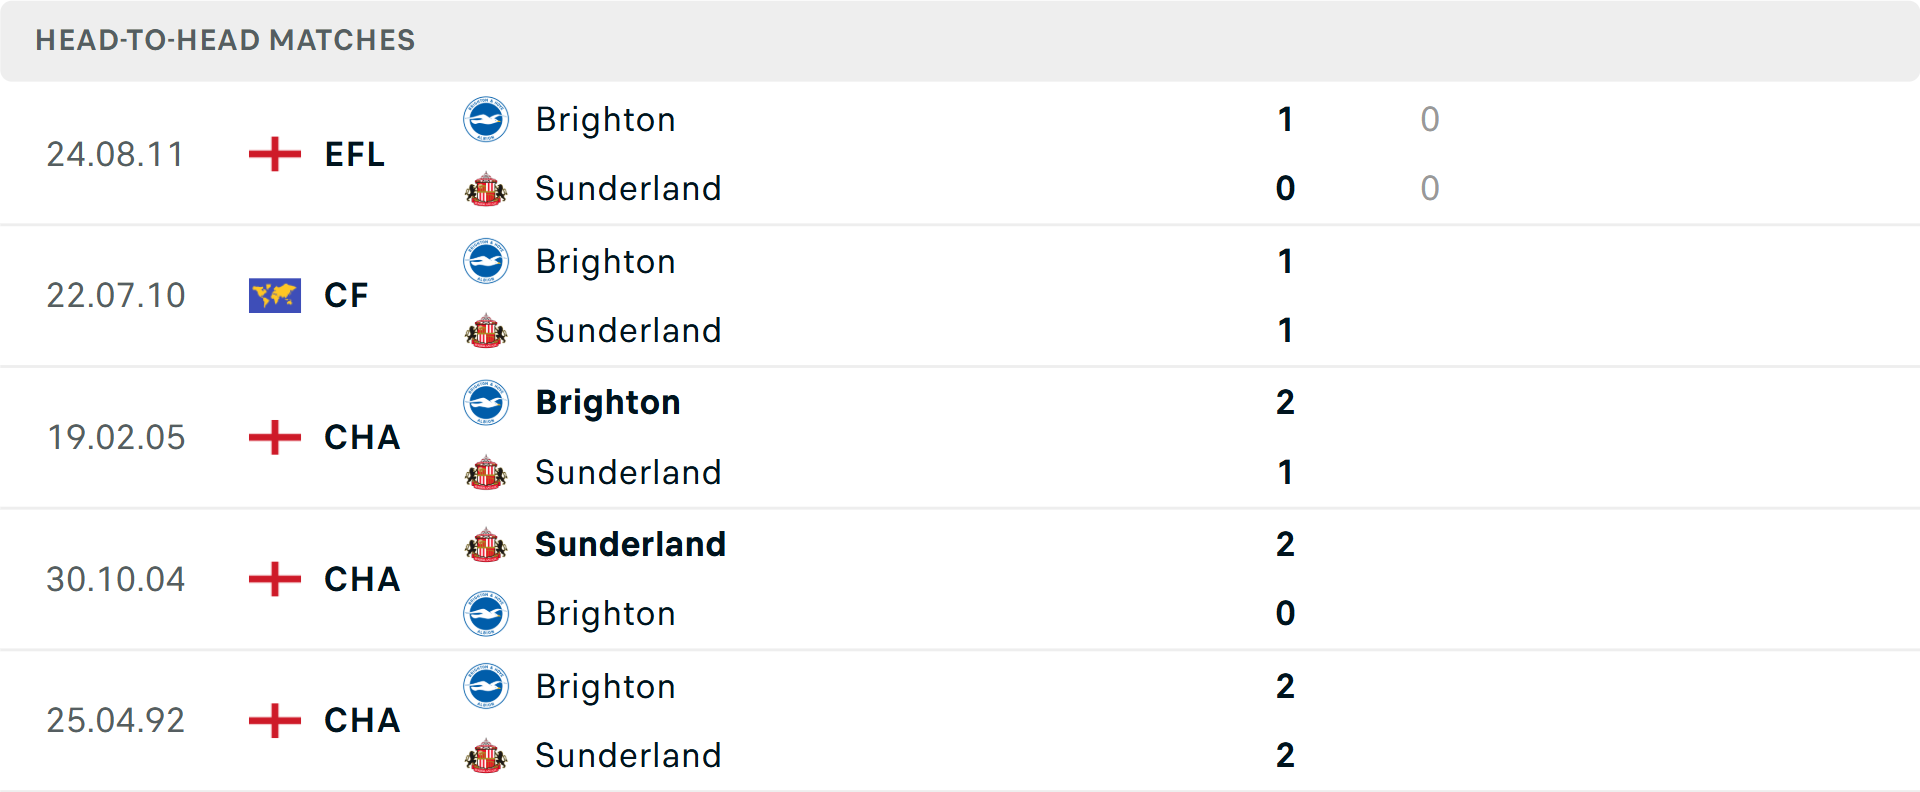Select CF competition label
Image resolution: width=1920 pixels, height=792 pixels.
(x=346, y=296)
